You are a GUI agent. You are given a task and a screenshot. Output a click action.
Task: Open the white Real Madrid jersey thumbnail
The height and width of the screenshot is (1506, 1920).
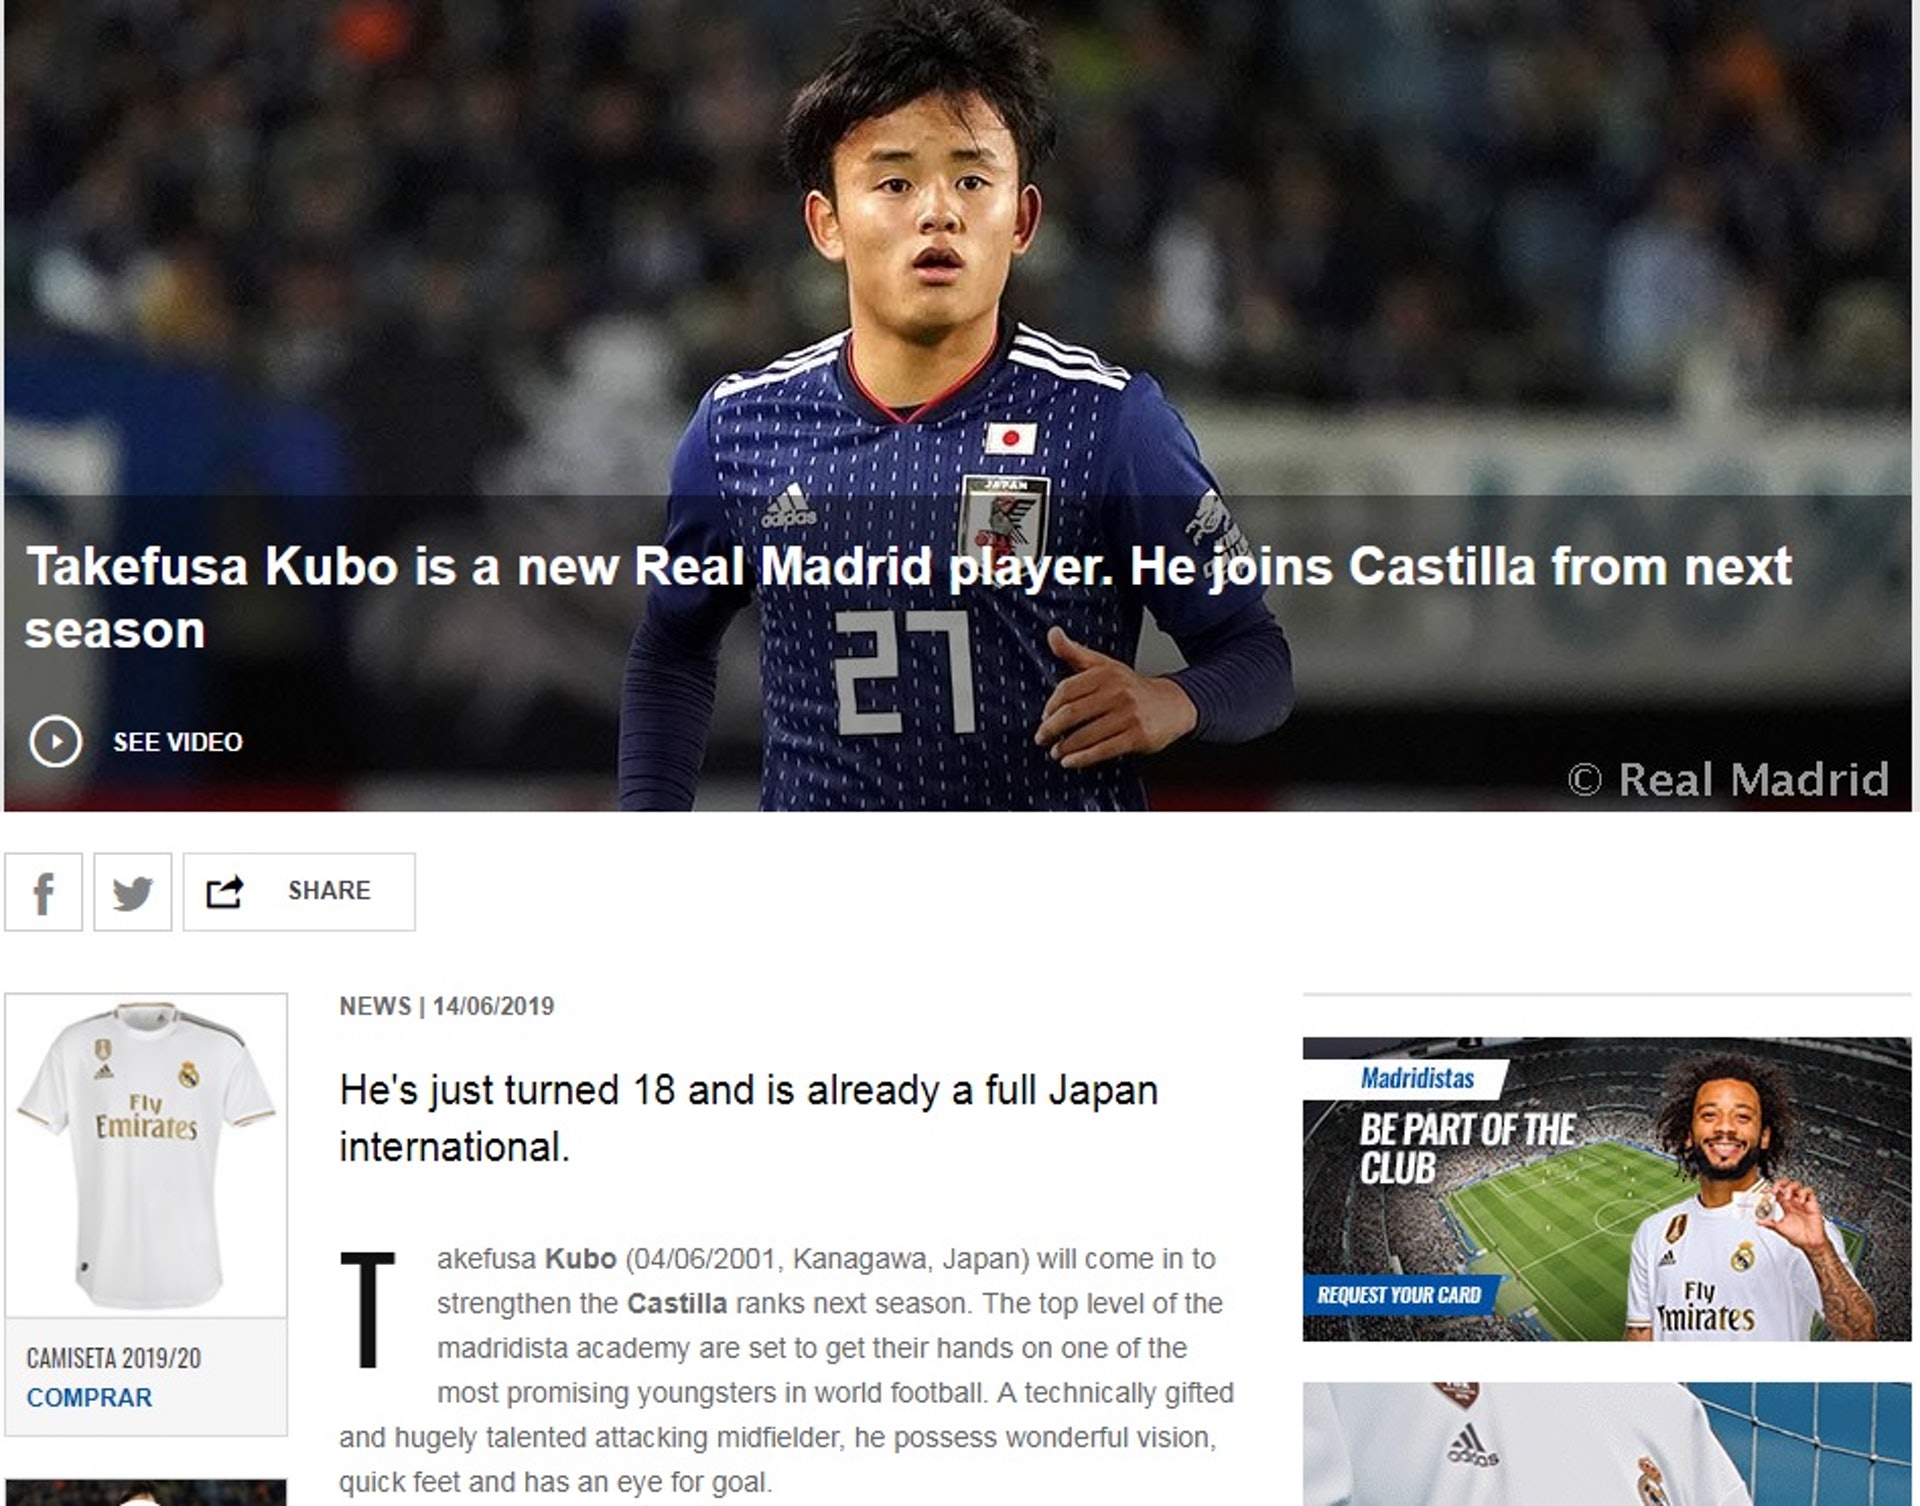[x=146, y=1155]
